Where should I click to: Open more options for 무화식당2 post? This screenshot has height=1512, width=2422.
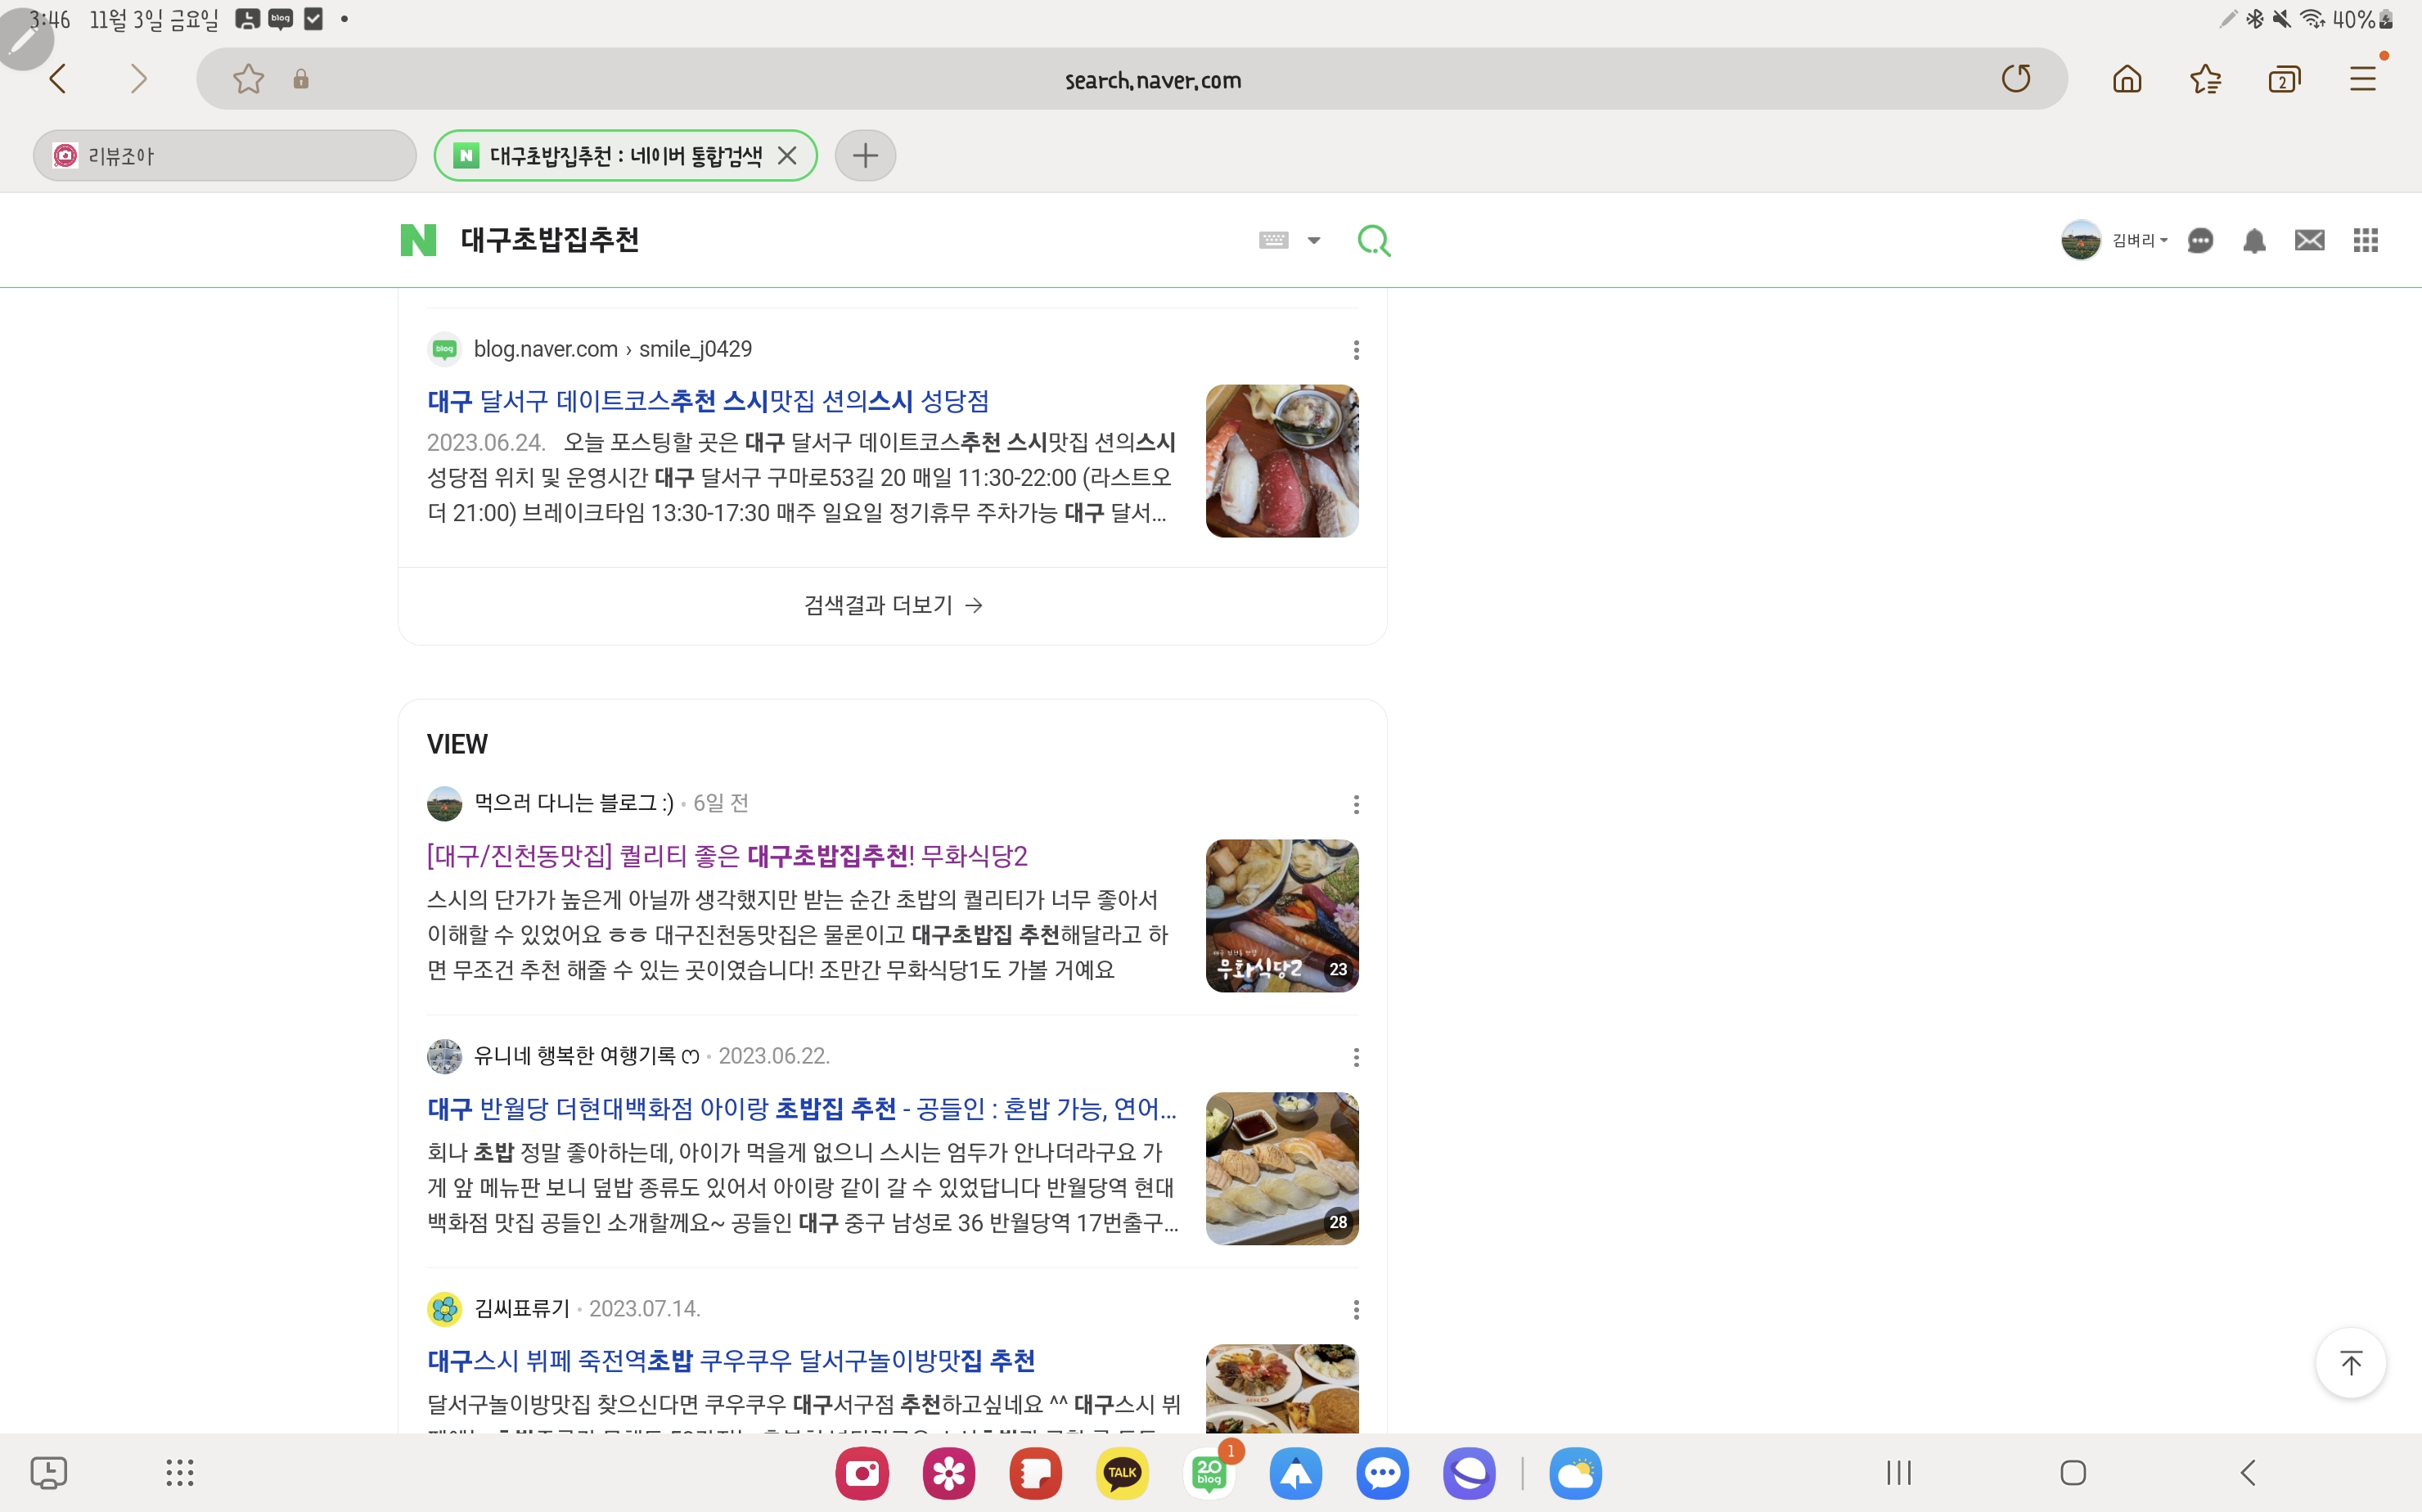[x=1355, y=804]
